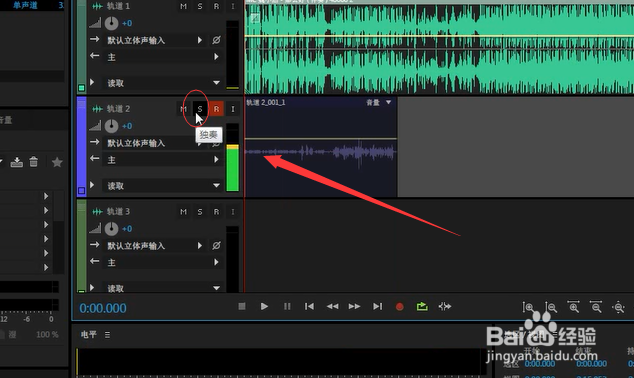This screenshot has width=634, height=378.
Task: Move playhead to previous marker button
Action: coord(309,306)
